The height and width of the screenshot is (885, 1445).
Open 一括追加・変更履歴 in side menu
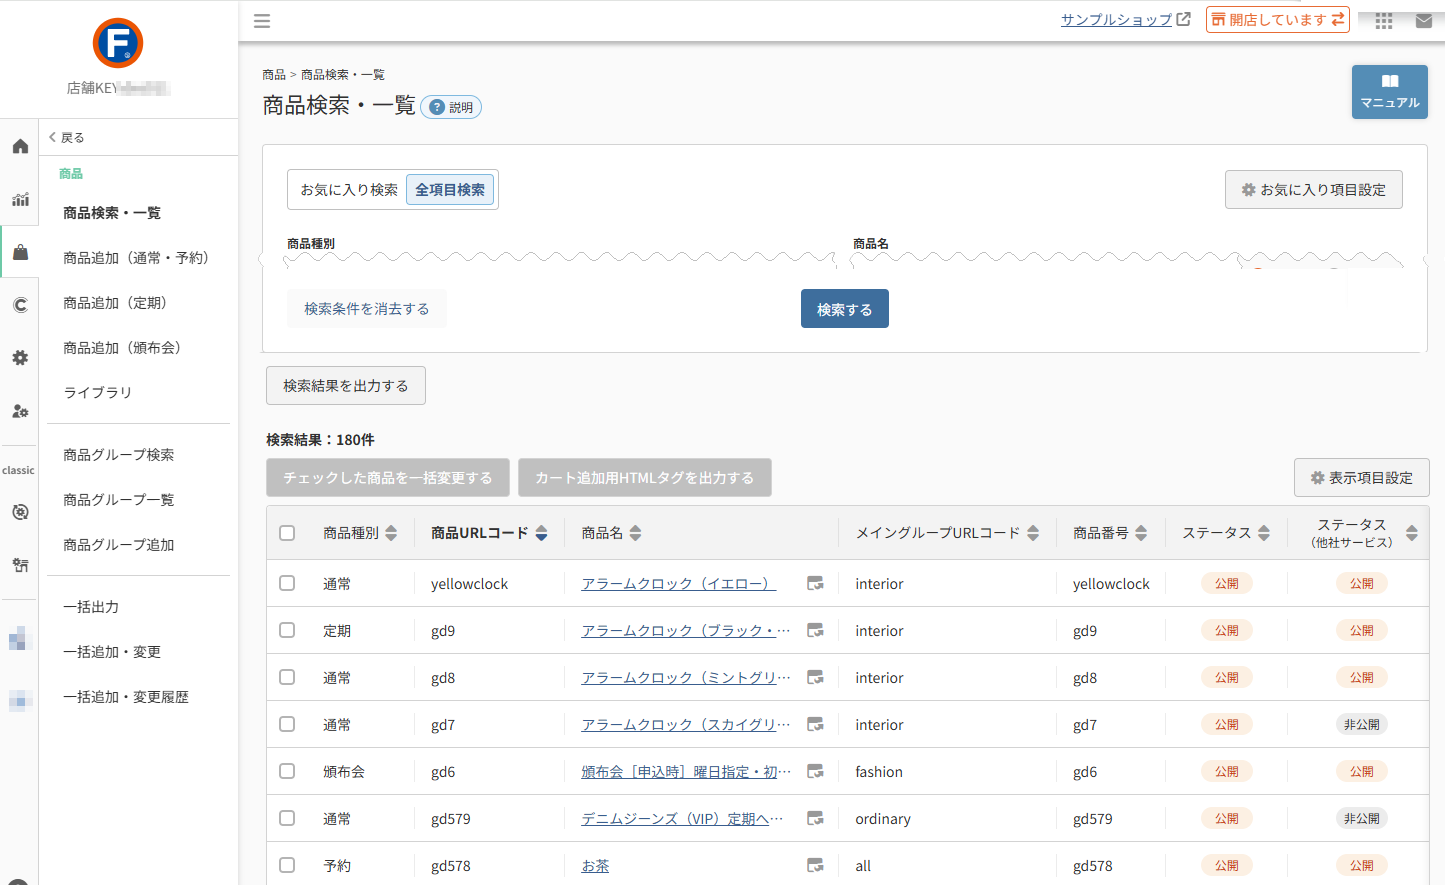[x=126, y=697]
